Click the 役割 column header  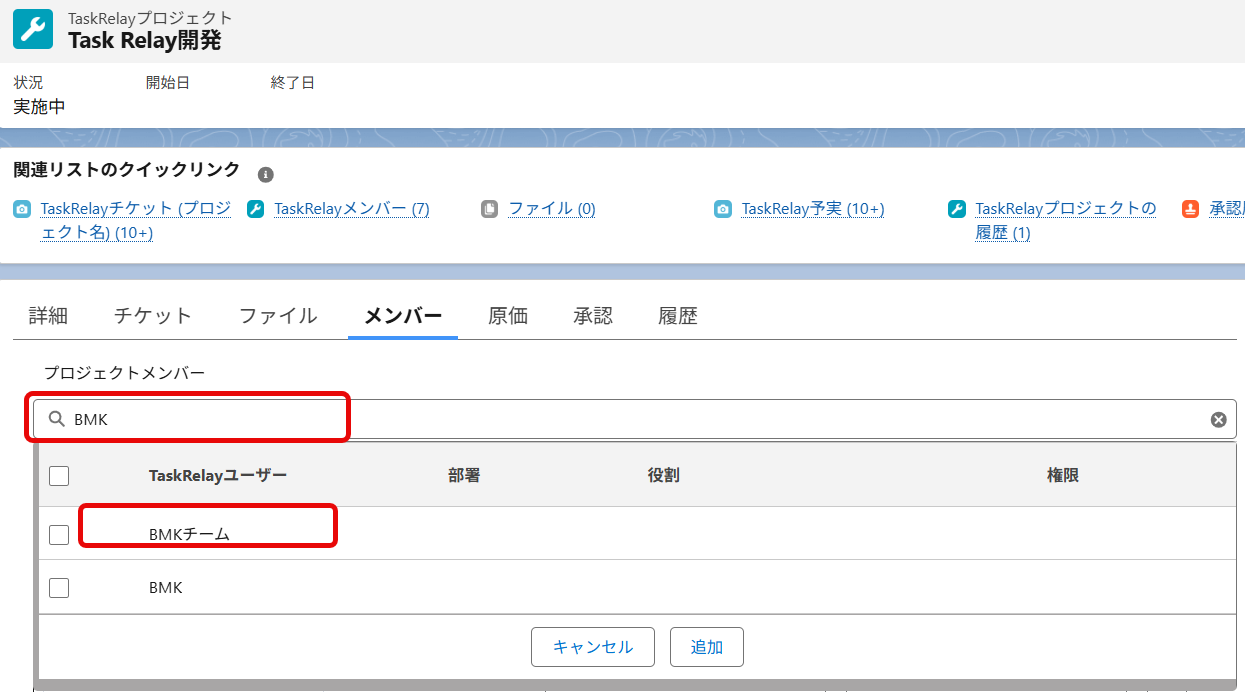click(664, 475)
